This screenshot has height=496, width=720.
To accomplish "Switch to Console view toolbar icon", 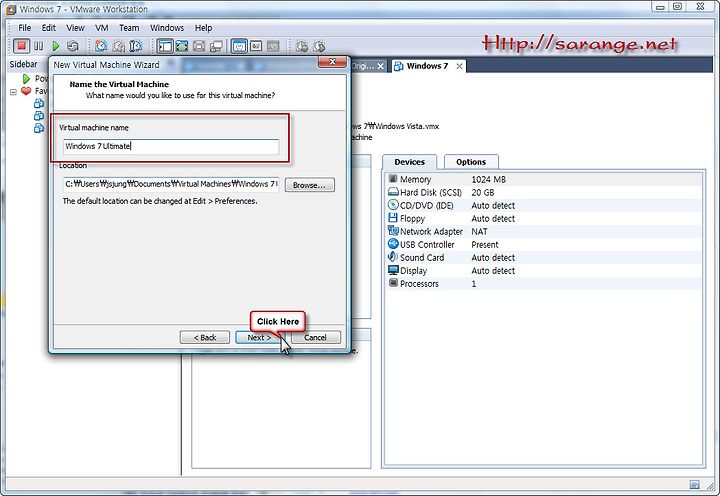I will click(x=256, y=46).
